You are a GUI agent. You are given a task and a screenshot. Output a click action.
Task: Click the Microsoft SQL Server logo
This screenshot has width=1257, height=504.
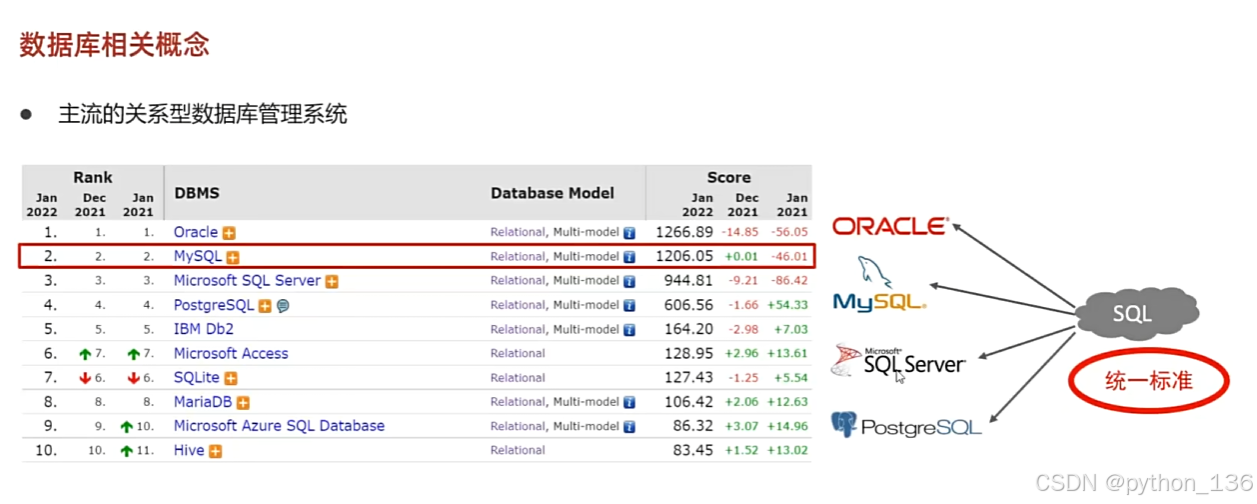pos(898,362)
